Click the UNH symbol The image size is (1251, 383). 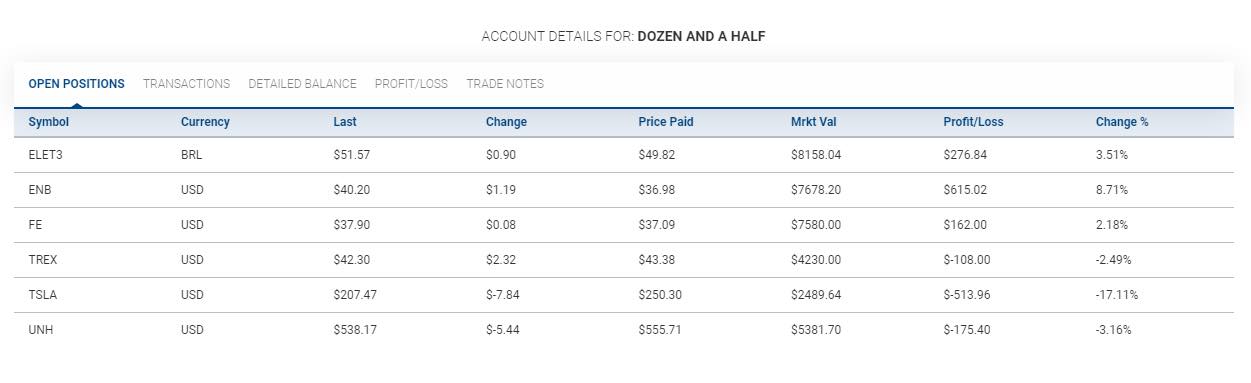click(x=40, y=330)
